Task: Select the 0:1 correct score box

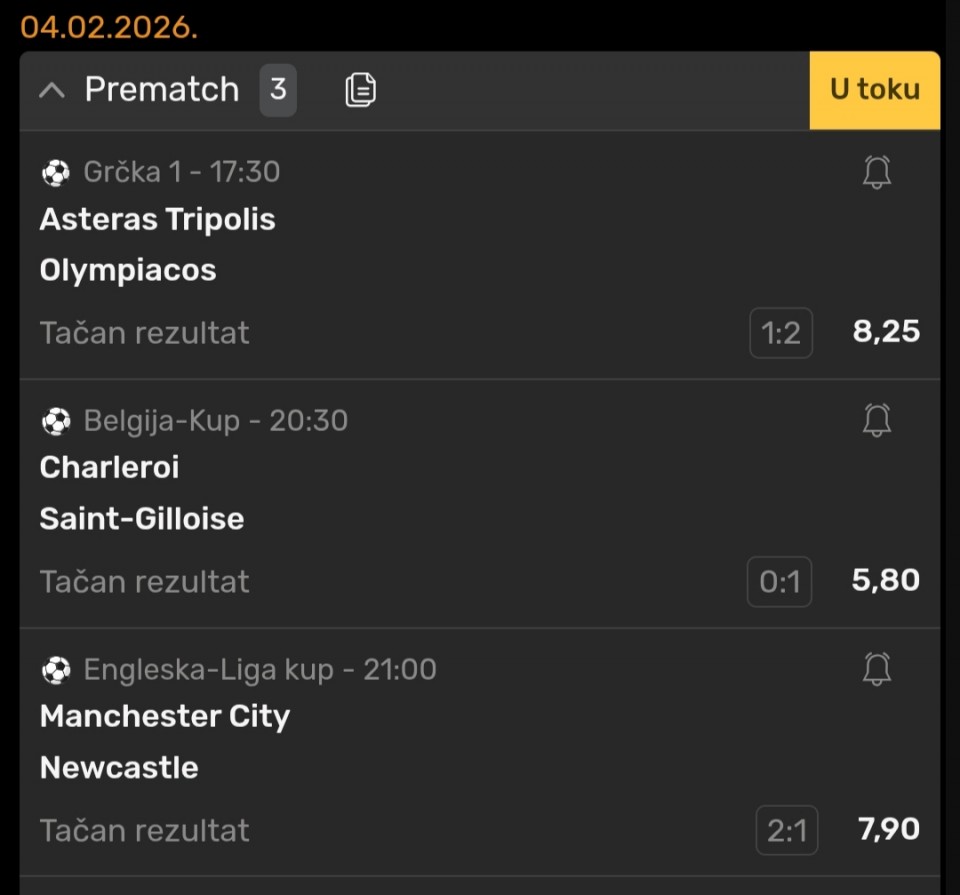Action: (x=779, y=582)
